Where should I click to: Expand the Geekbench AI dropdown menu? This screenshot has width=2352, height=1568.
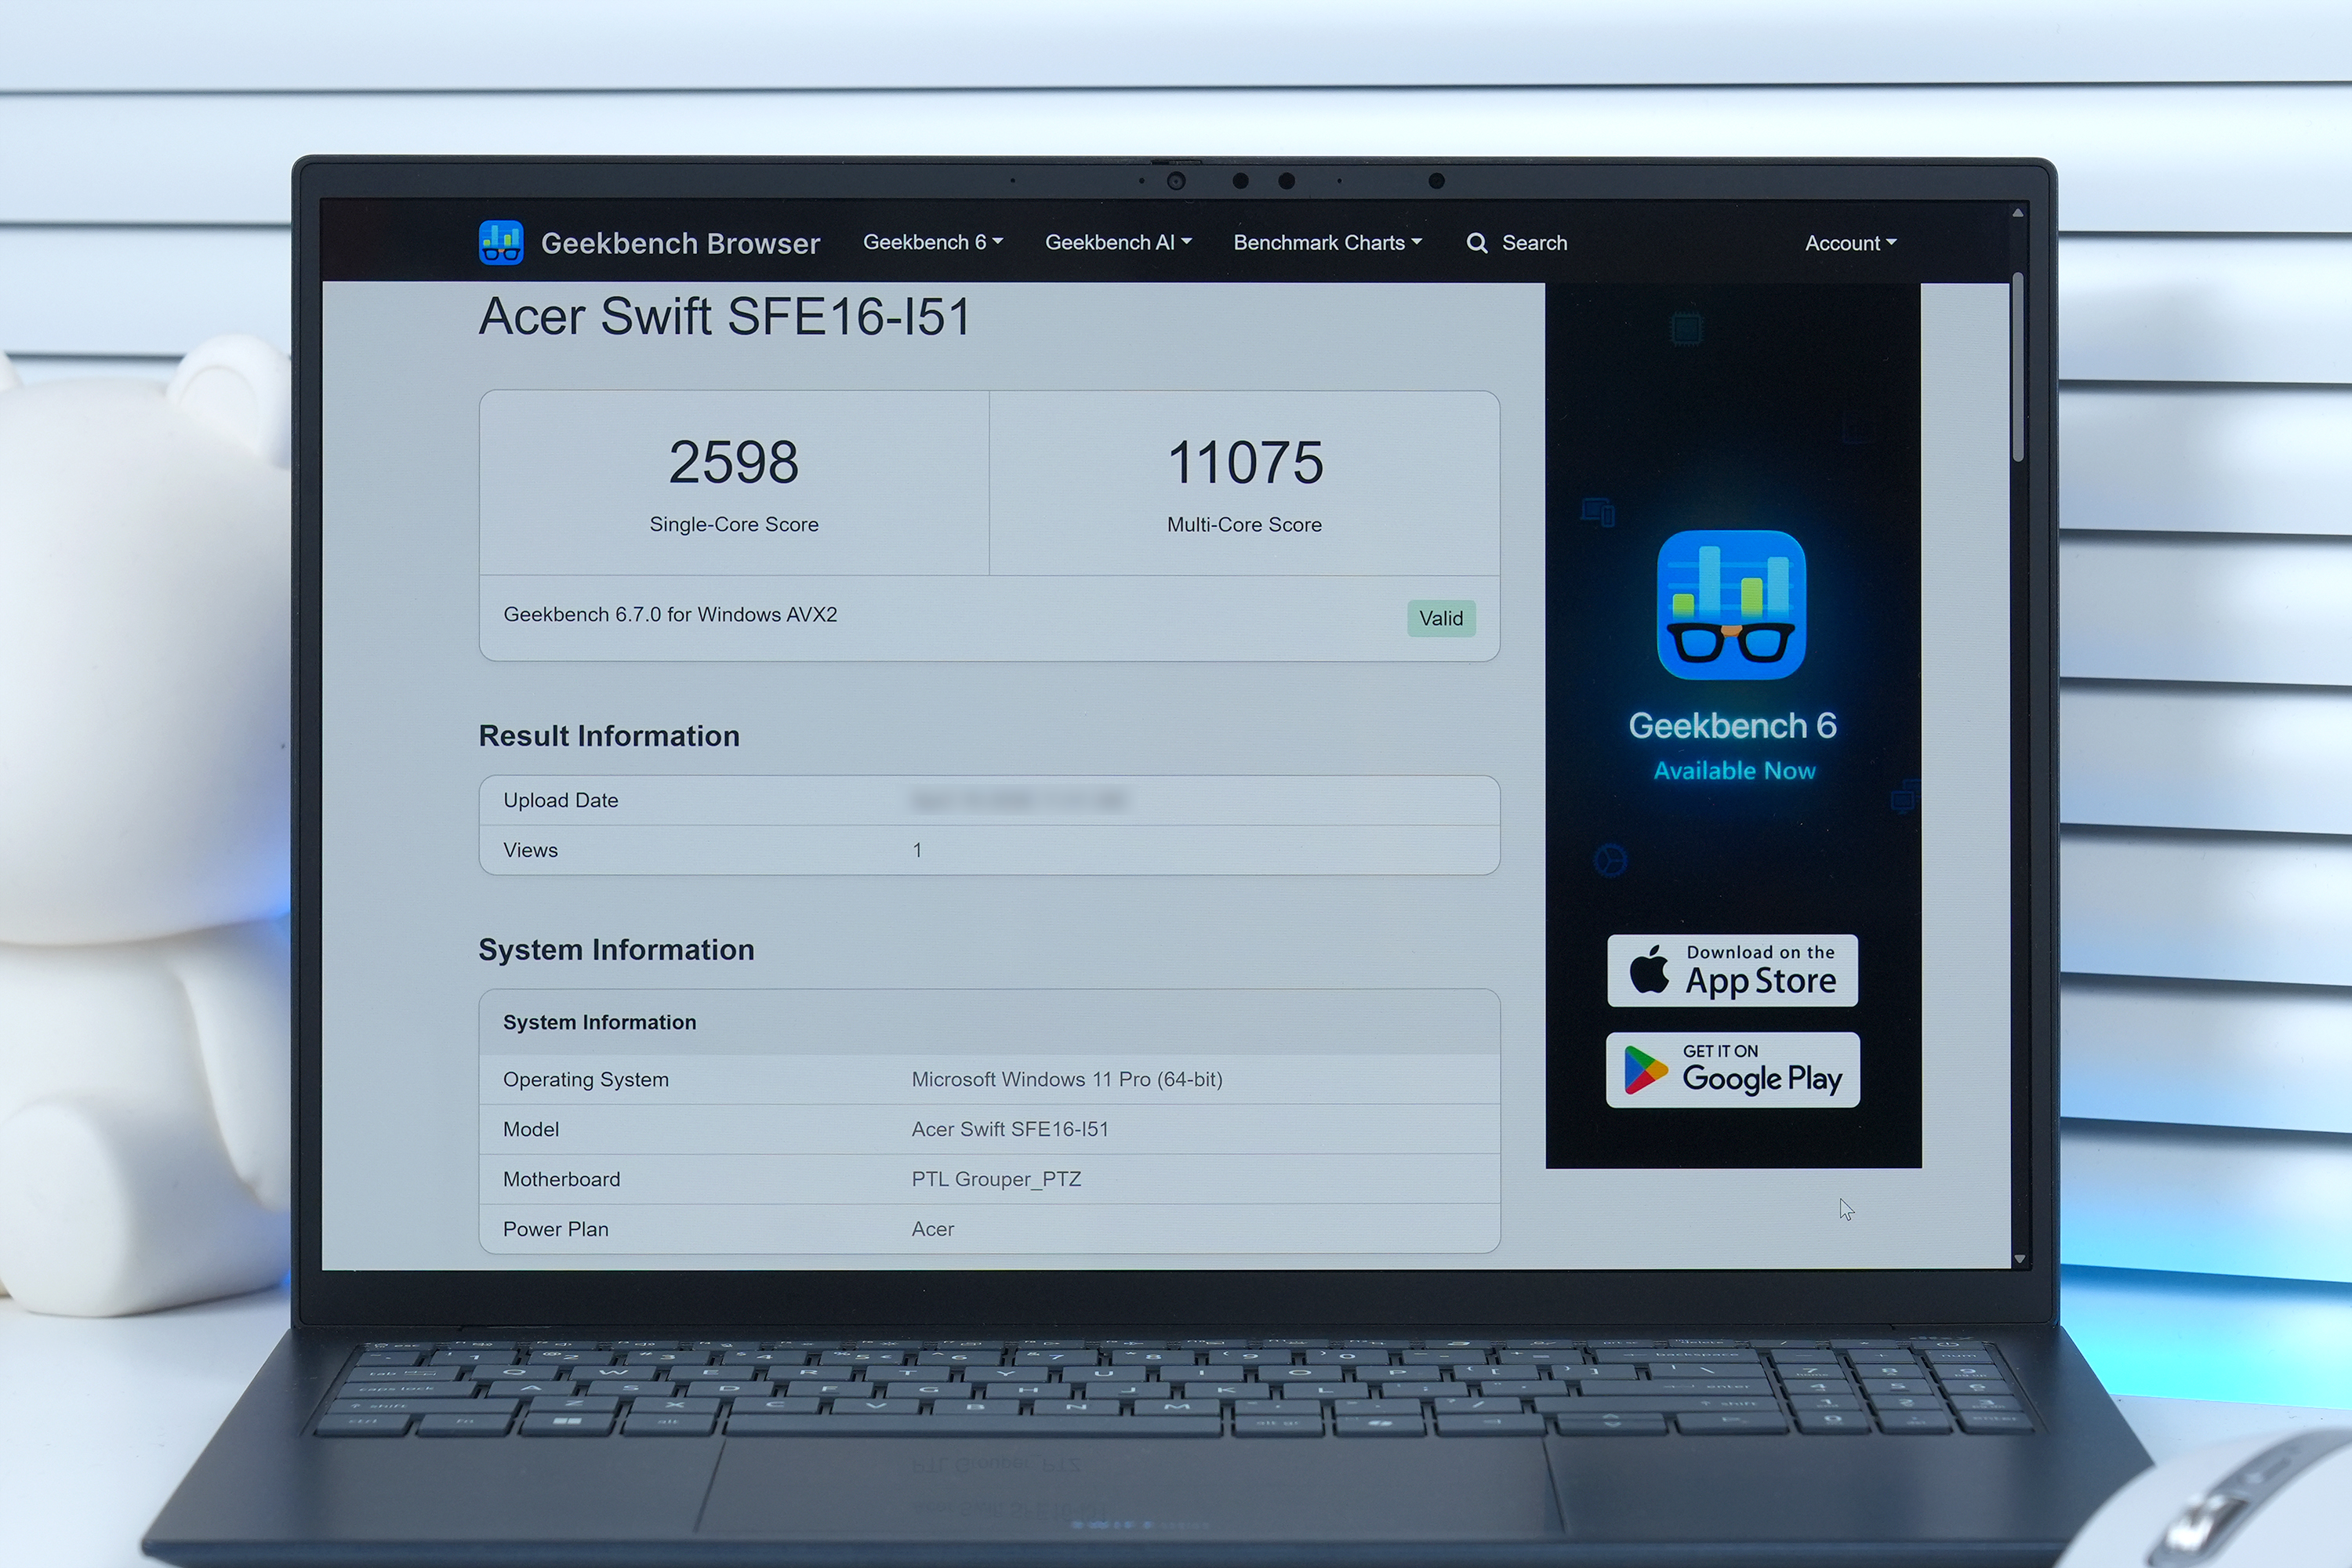1118,242
